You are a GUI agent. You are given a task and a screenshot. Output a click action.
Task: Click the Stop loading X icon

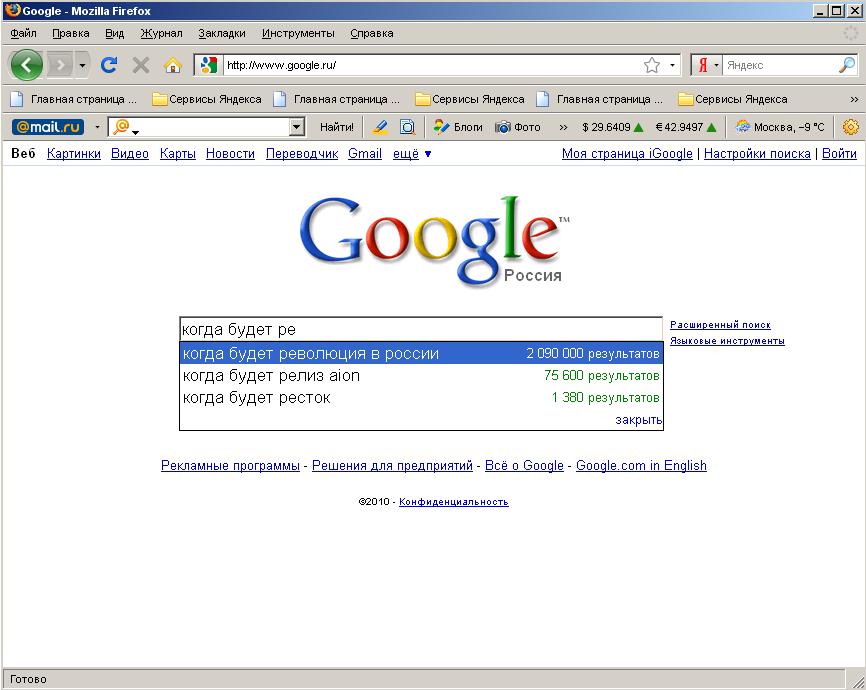(x=141, y=65)
